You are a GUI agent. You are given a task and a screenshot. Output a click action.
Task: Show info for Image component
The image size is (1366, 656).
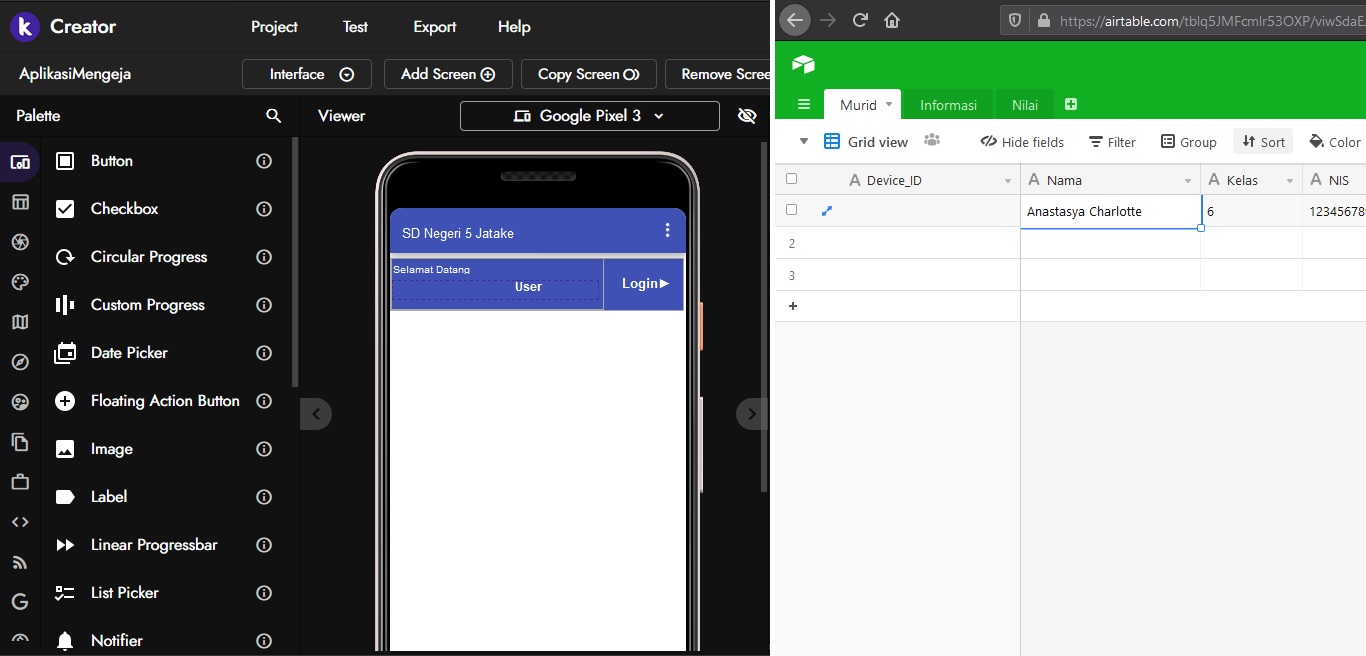point(264,449)
